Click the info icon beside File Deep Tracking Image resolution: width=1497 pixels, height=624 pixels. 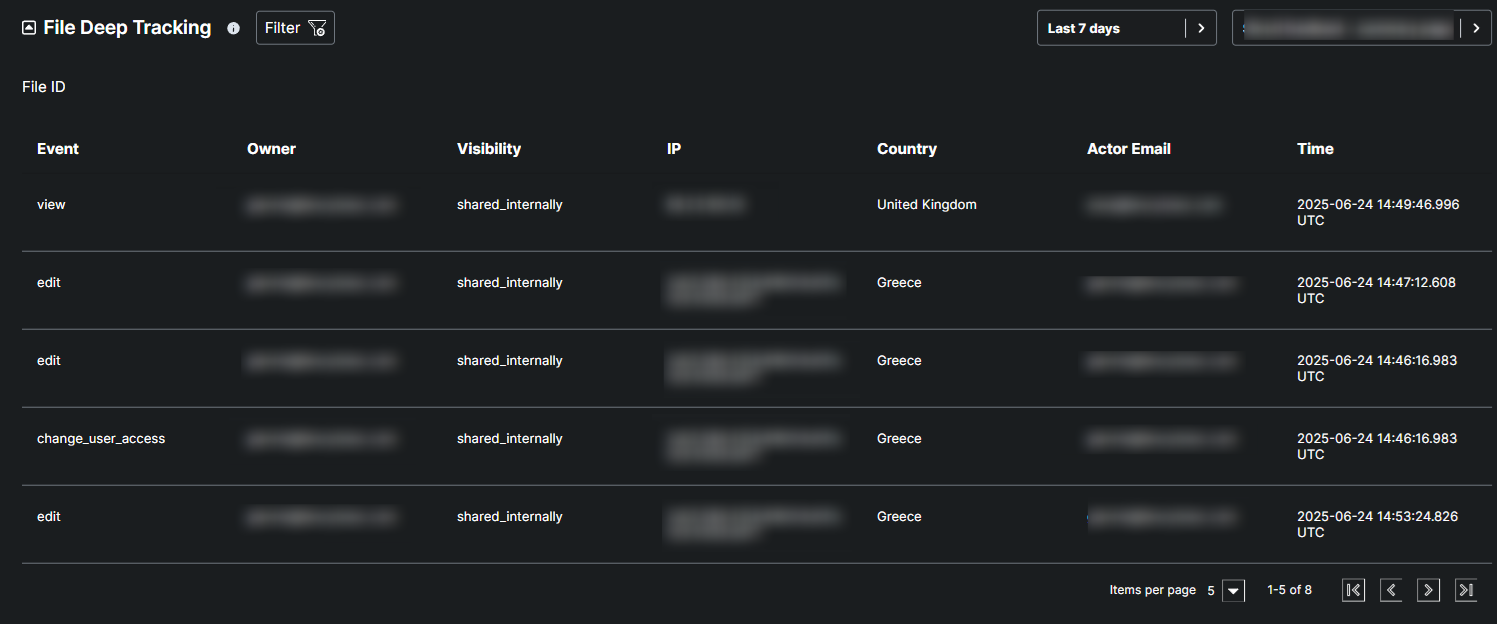pos(233,28)
